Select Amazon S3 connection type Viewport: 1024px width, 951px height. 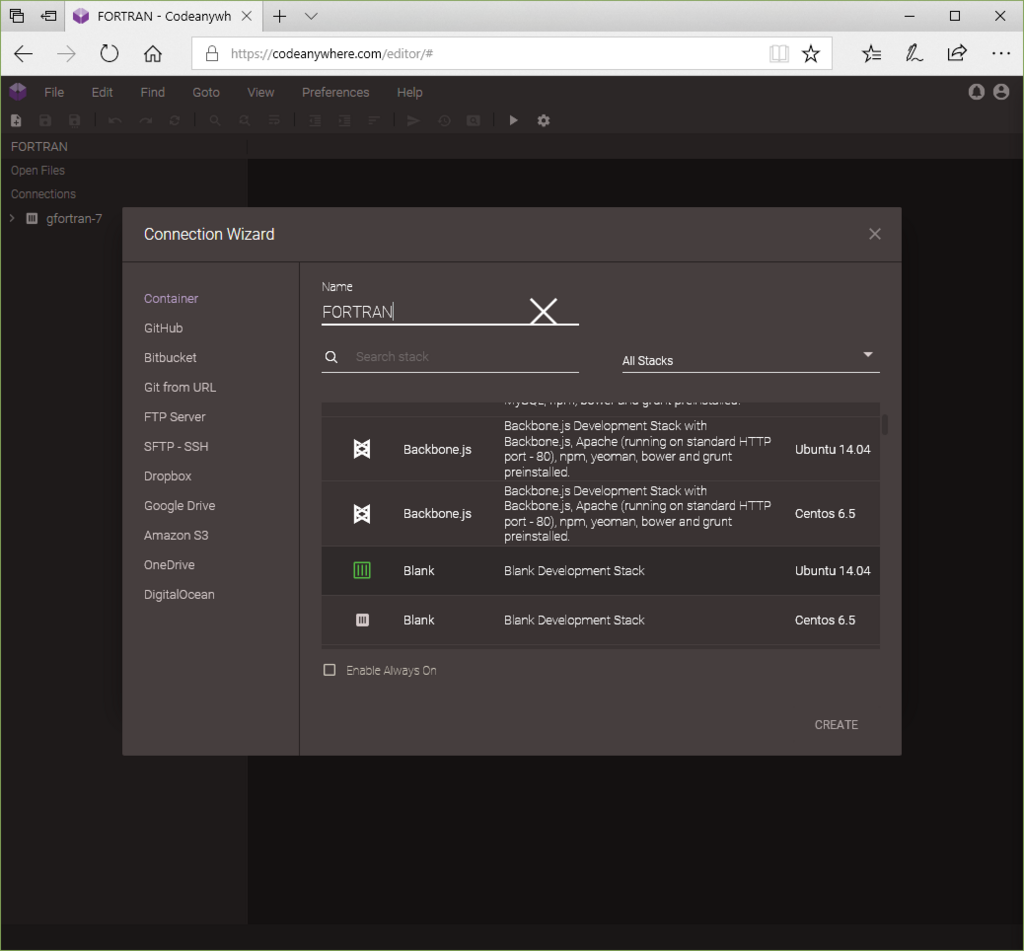pyautogui.click(x=176, y=535)
